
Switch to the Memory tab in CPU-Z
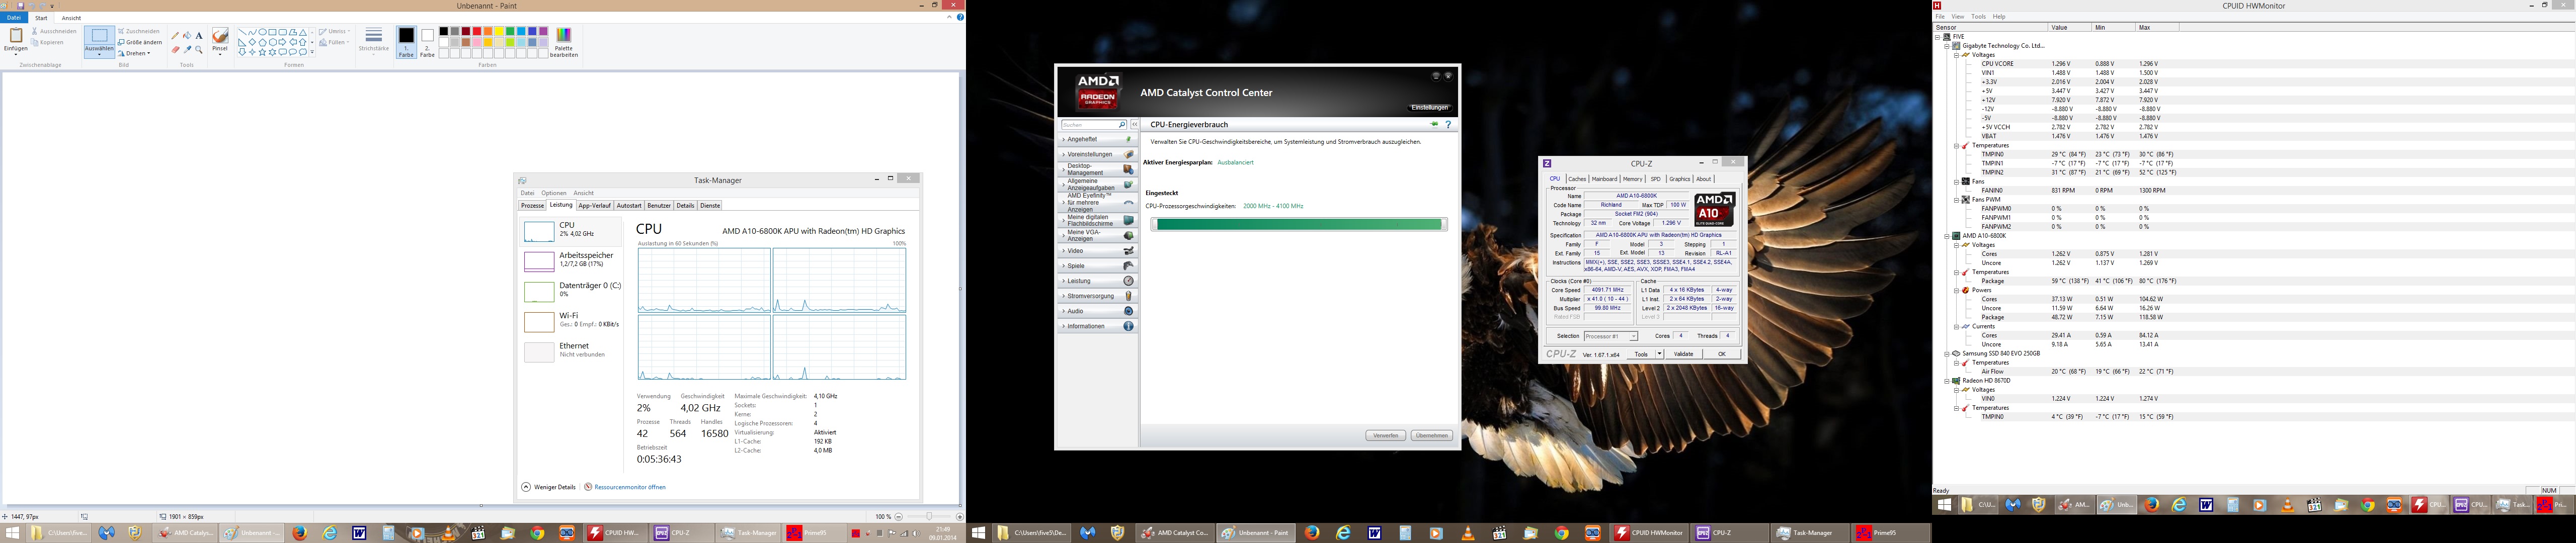coord(1633,179)
